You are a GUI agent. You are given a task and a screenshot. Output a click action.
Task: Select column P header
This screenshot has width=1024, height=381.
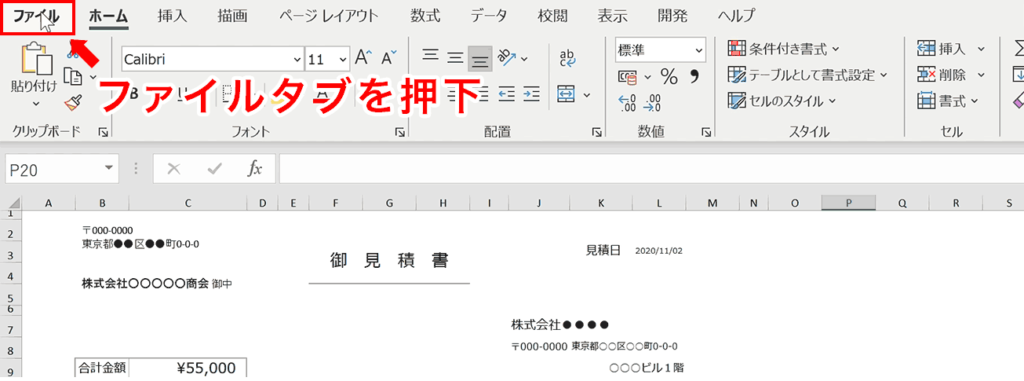848,203
